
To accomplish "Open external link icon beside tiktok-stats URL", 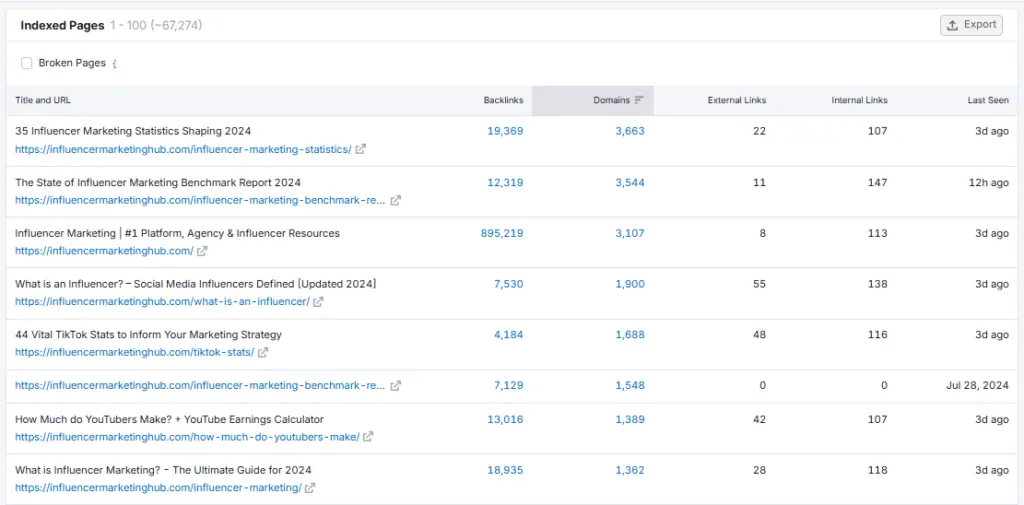I will [x=264, y=353].
